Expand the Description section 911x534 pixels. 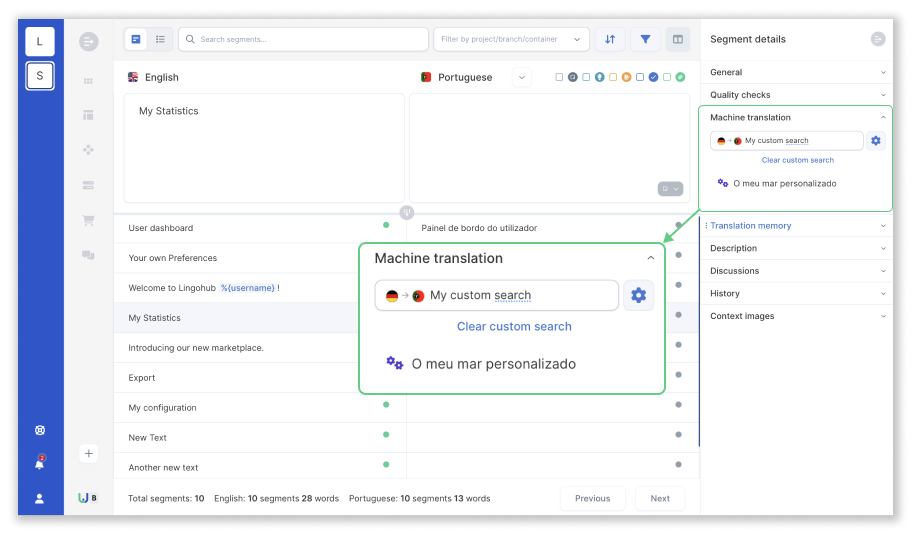[x=797, y=248]
